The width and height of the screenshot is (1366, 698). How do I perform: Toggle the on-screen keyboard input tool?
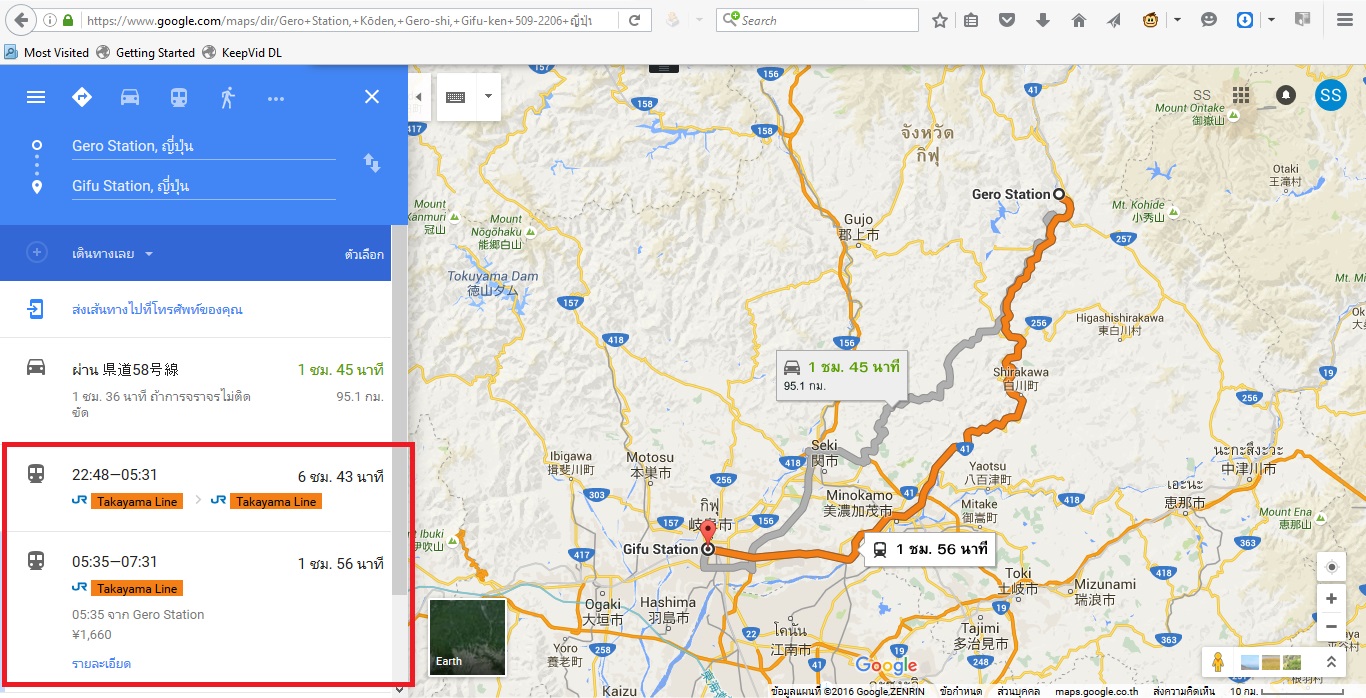pos(456,97)
